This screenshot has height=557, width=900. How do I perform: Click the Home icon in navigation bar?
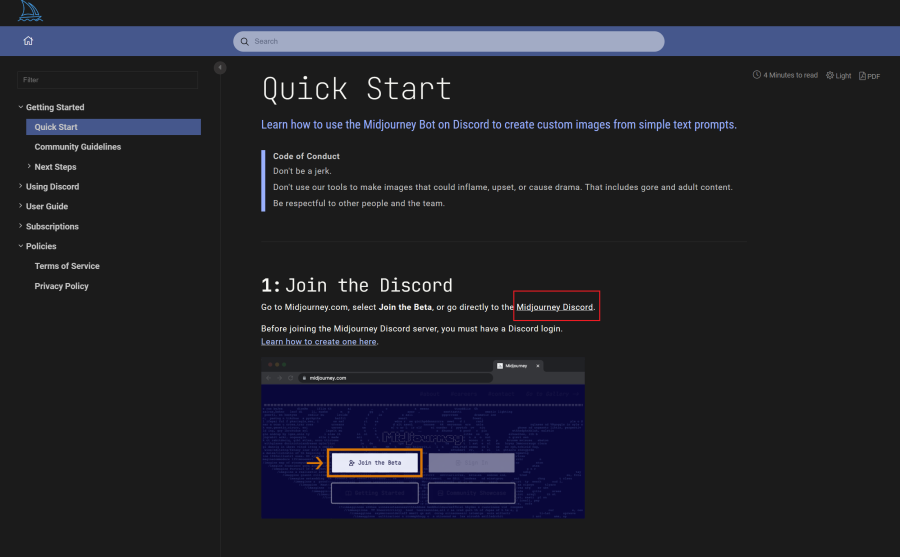(28, 41)
